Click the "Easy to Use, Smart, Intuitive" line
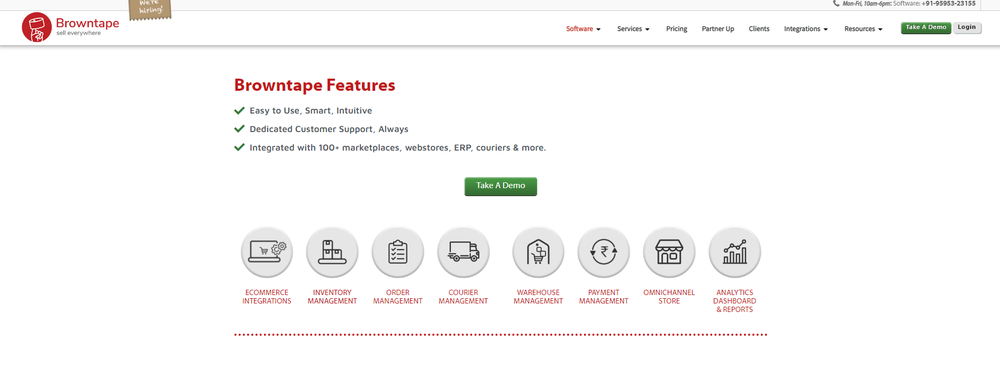The image size is (1000, 389). (x=311, y=110)
